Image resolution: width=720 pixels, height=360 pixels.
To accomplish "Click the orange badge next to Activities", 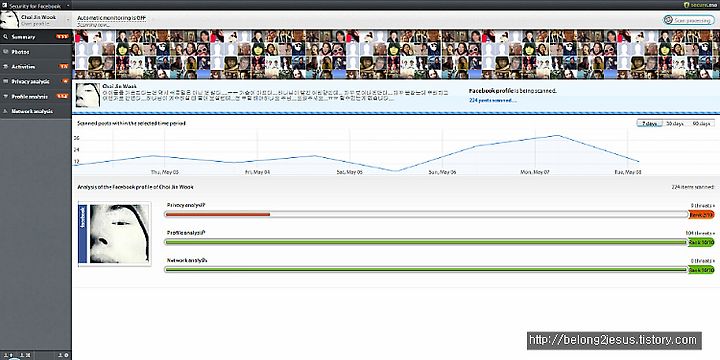I will pyautogui.click(x=64, y=67).
